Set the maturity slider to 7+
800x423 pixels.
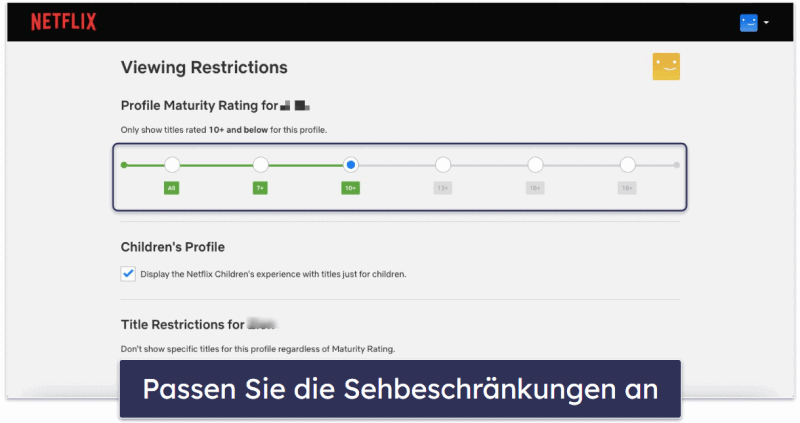(261, 165)
